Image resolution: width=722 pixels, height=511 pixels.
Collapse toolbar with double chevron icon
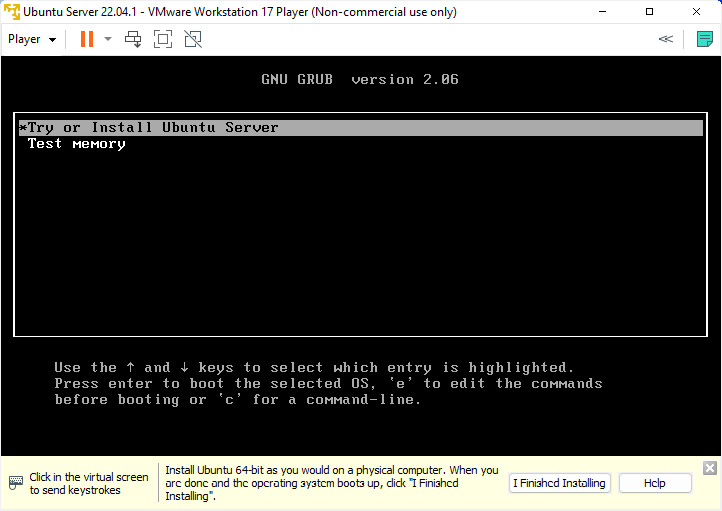click(665, 39)
